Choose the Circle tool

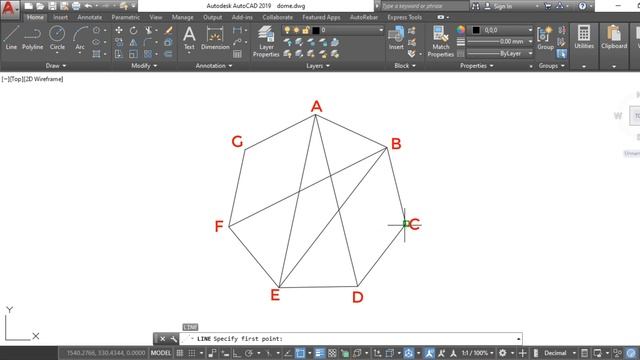[x=57, y=38]
